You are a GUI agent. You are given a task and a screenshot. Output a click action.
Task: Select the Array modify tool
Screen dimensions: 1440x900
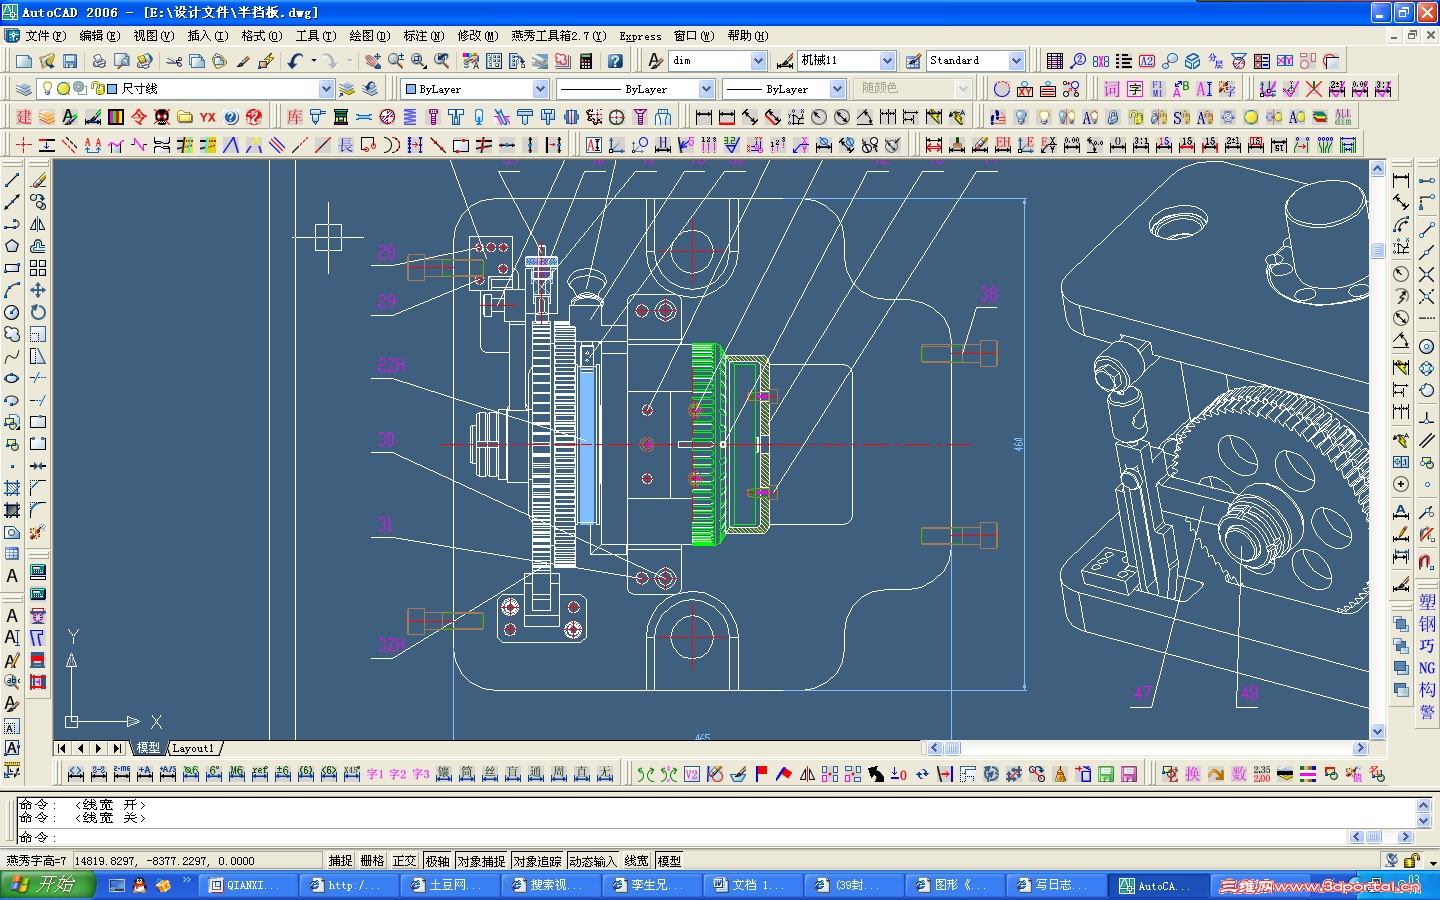(38, 269)
